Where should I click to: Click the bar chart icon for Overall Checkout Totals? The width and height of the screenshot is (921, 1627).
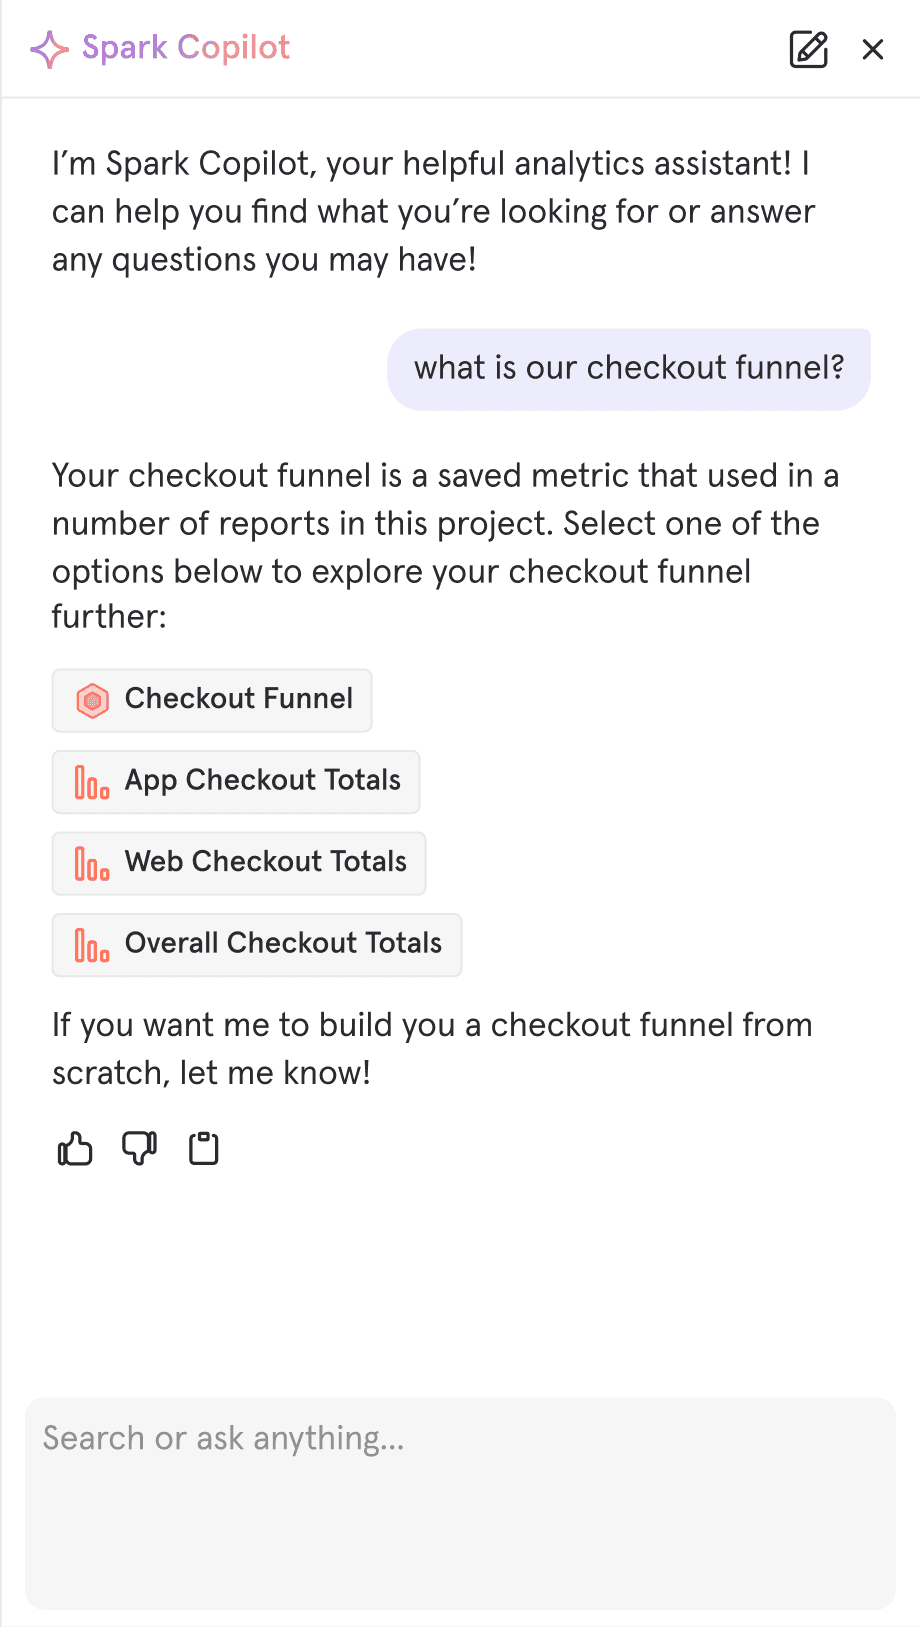(x=92, y=944)
